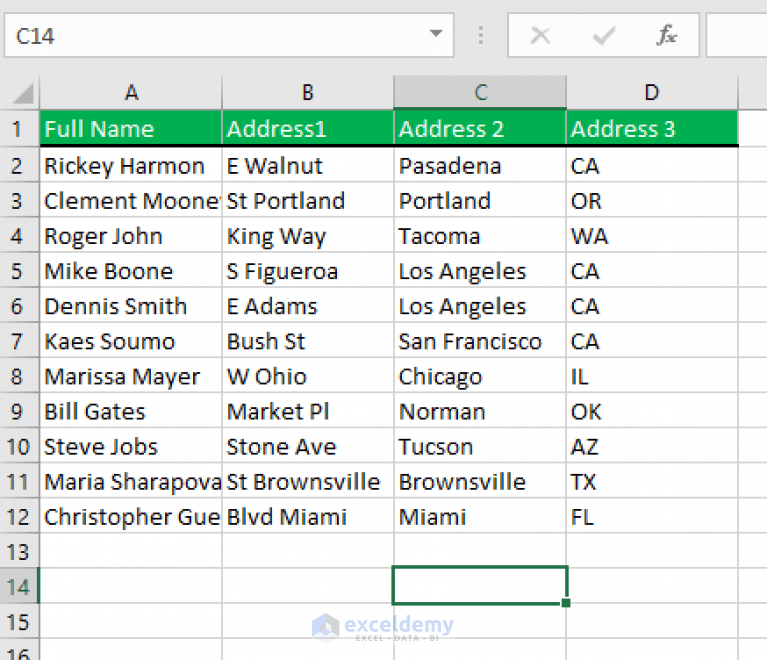Select row 8 header
This screenshot has width=767, height=660.
click(19, 376)
